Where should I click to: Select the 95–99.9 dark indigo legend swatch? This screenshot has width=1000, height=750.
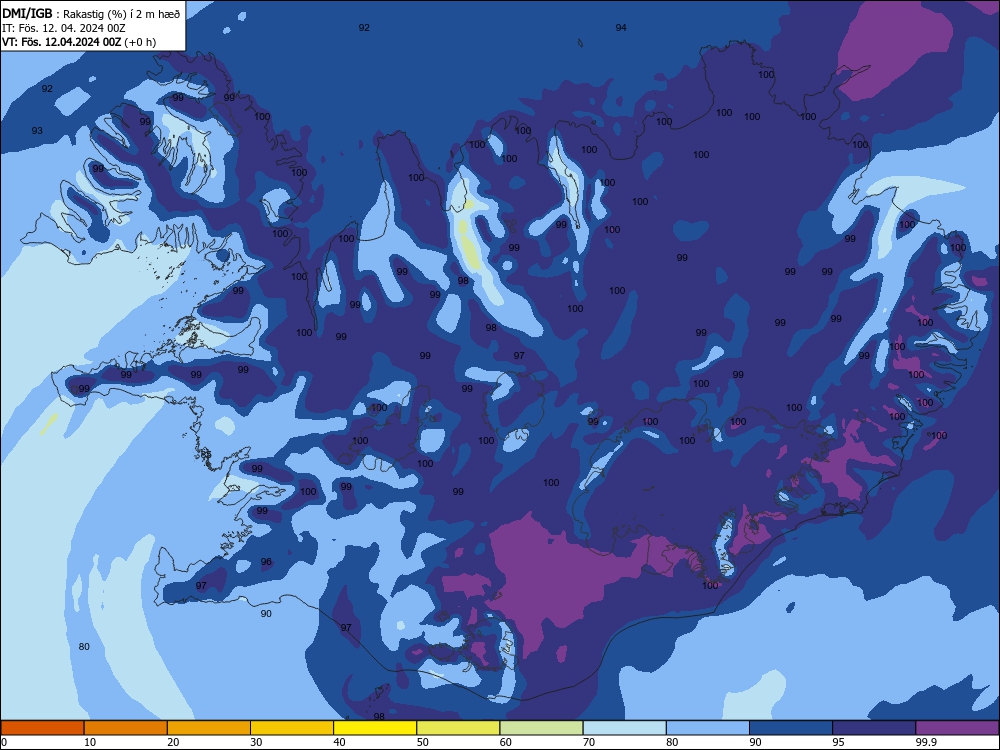[x=874, y=728]
